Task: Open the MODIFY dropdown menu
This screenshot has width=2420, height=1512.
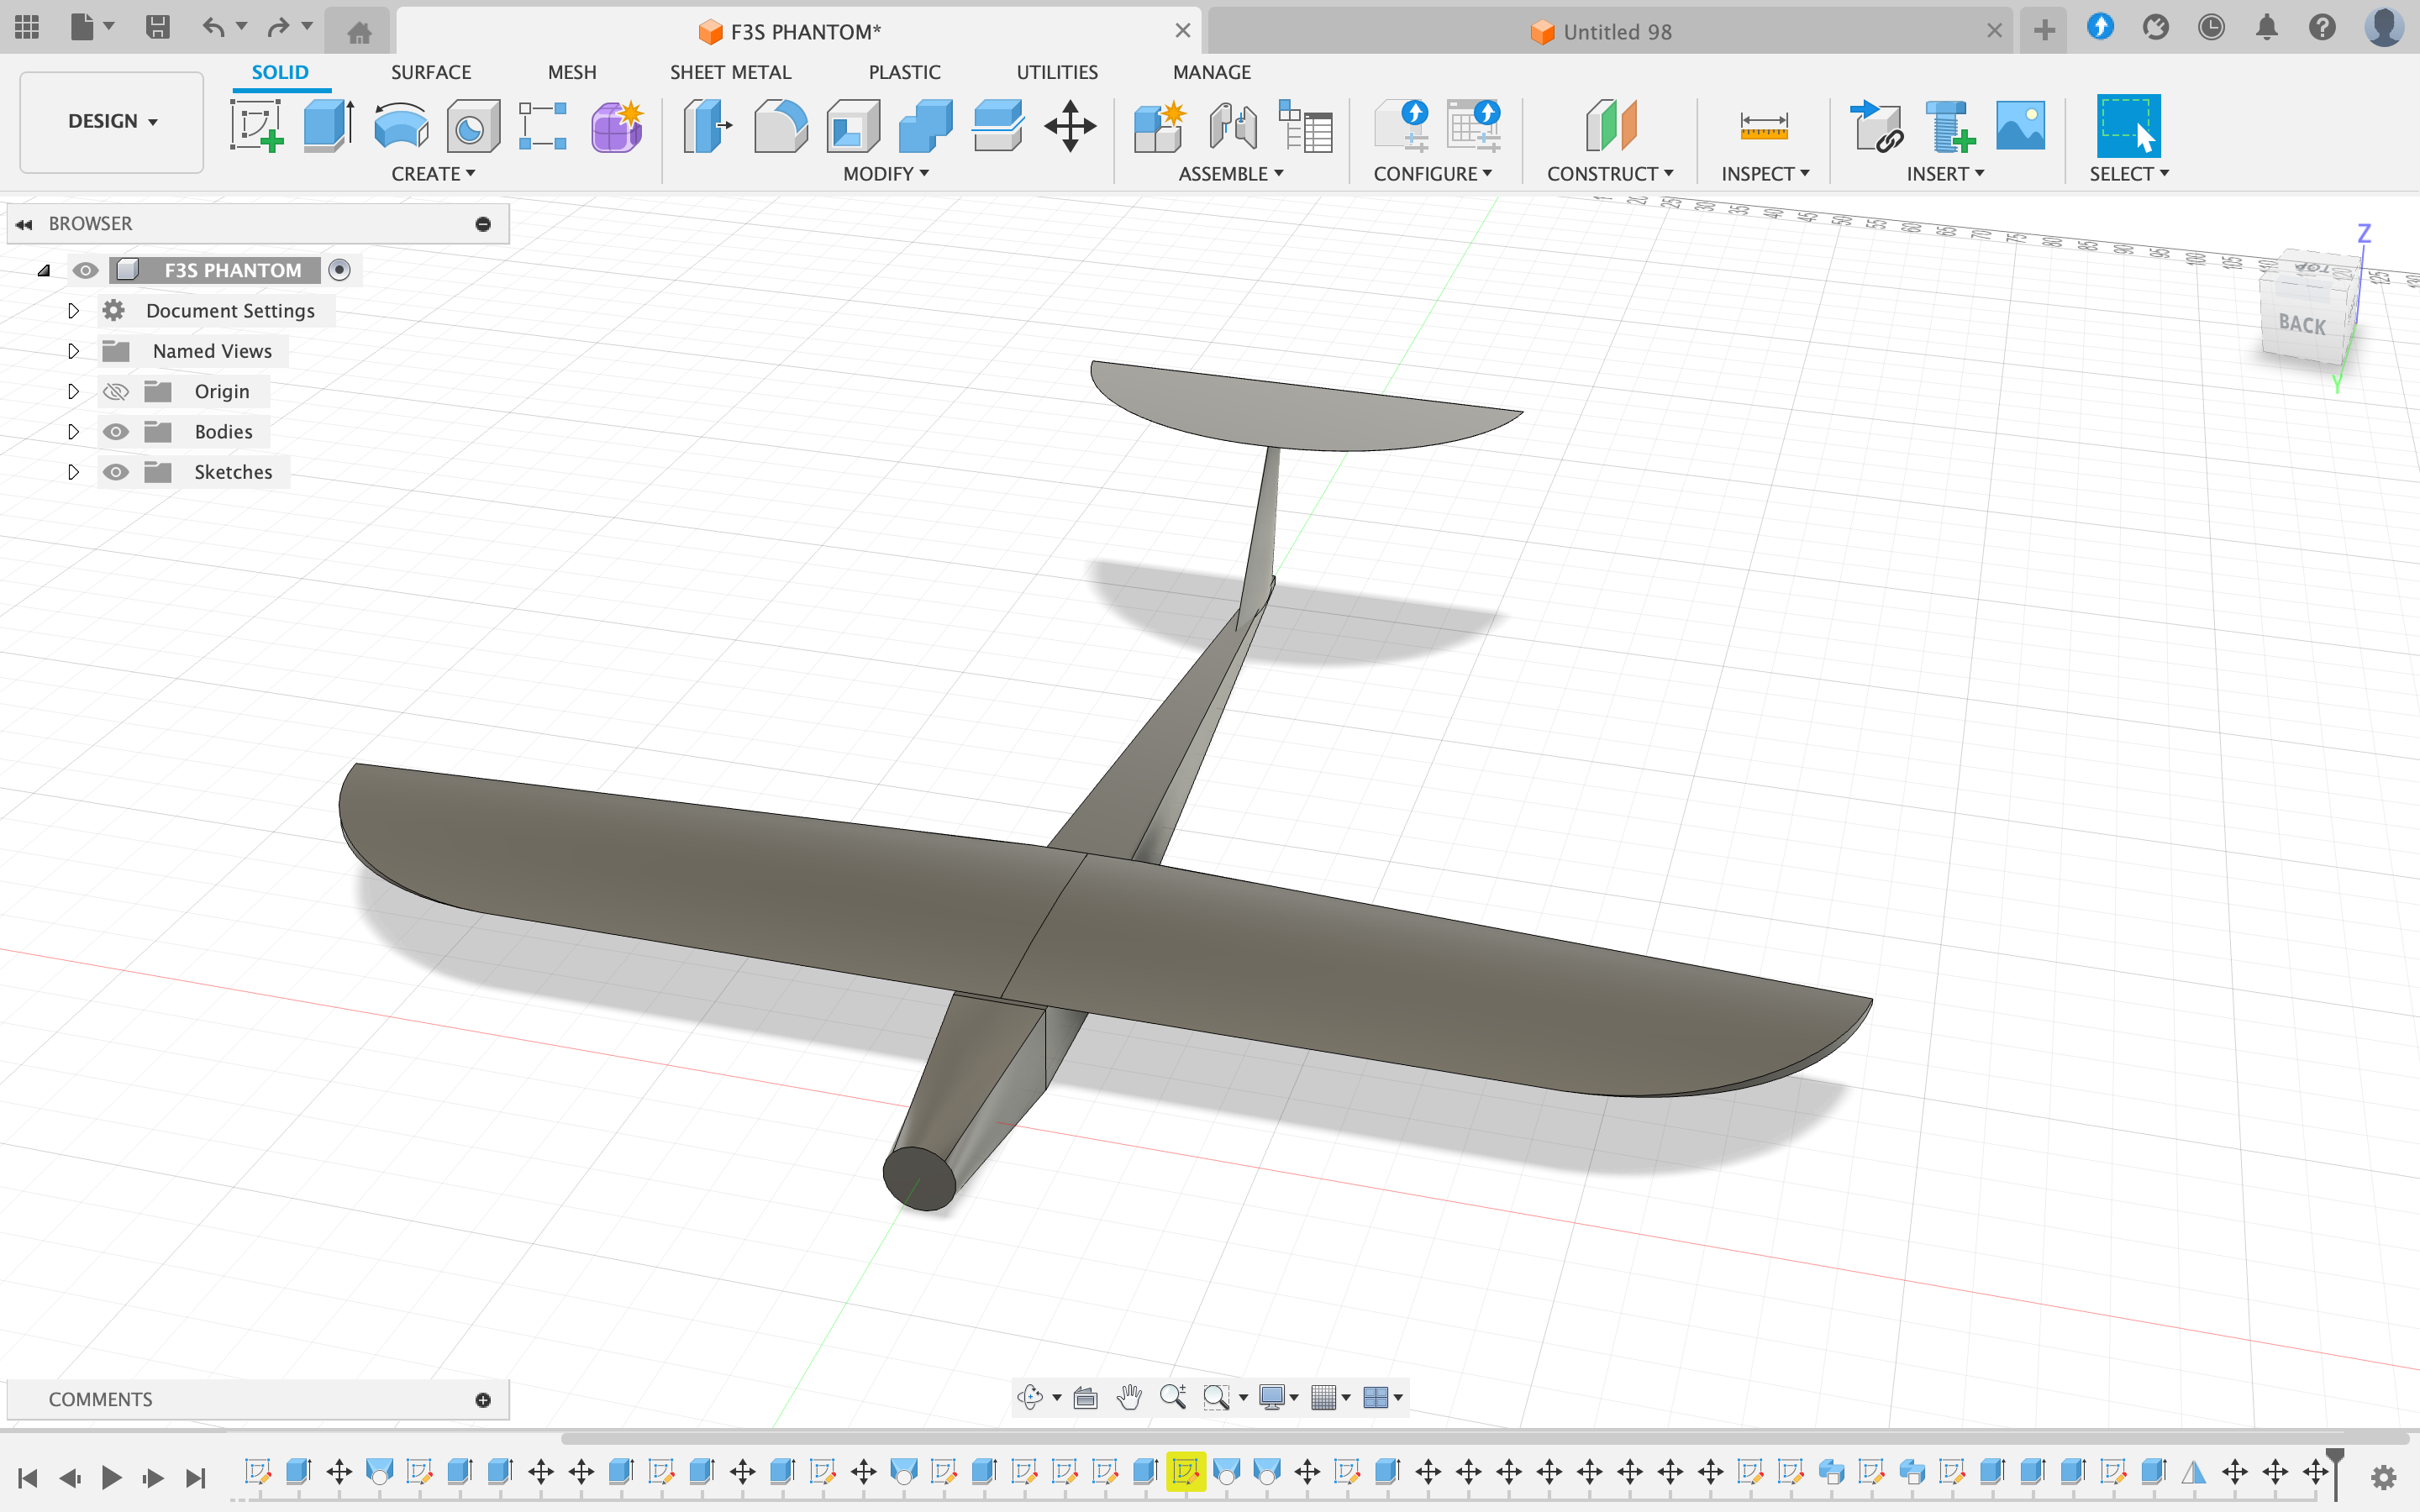Action: pyautogui.click(x=886, y=173)
